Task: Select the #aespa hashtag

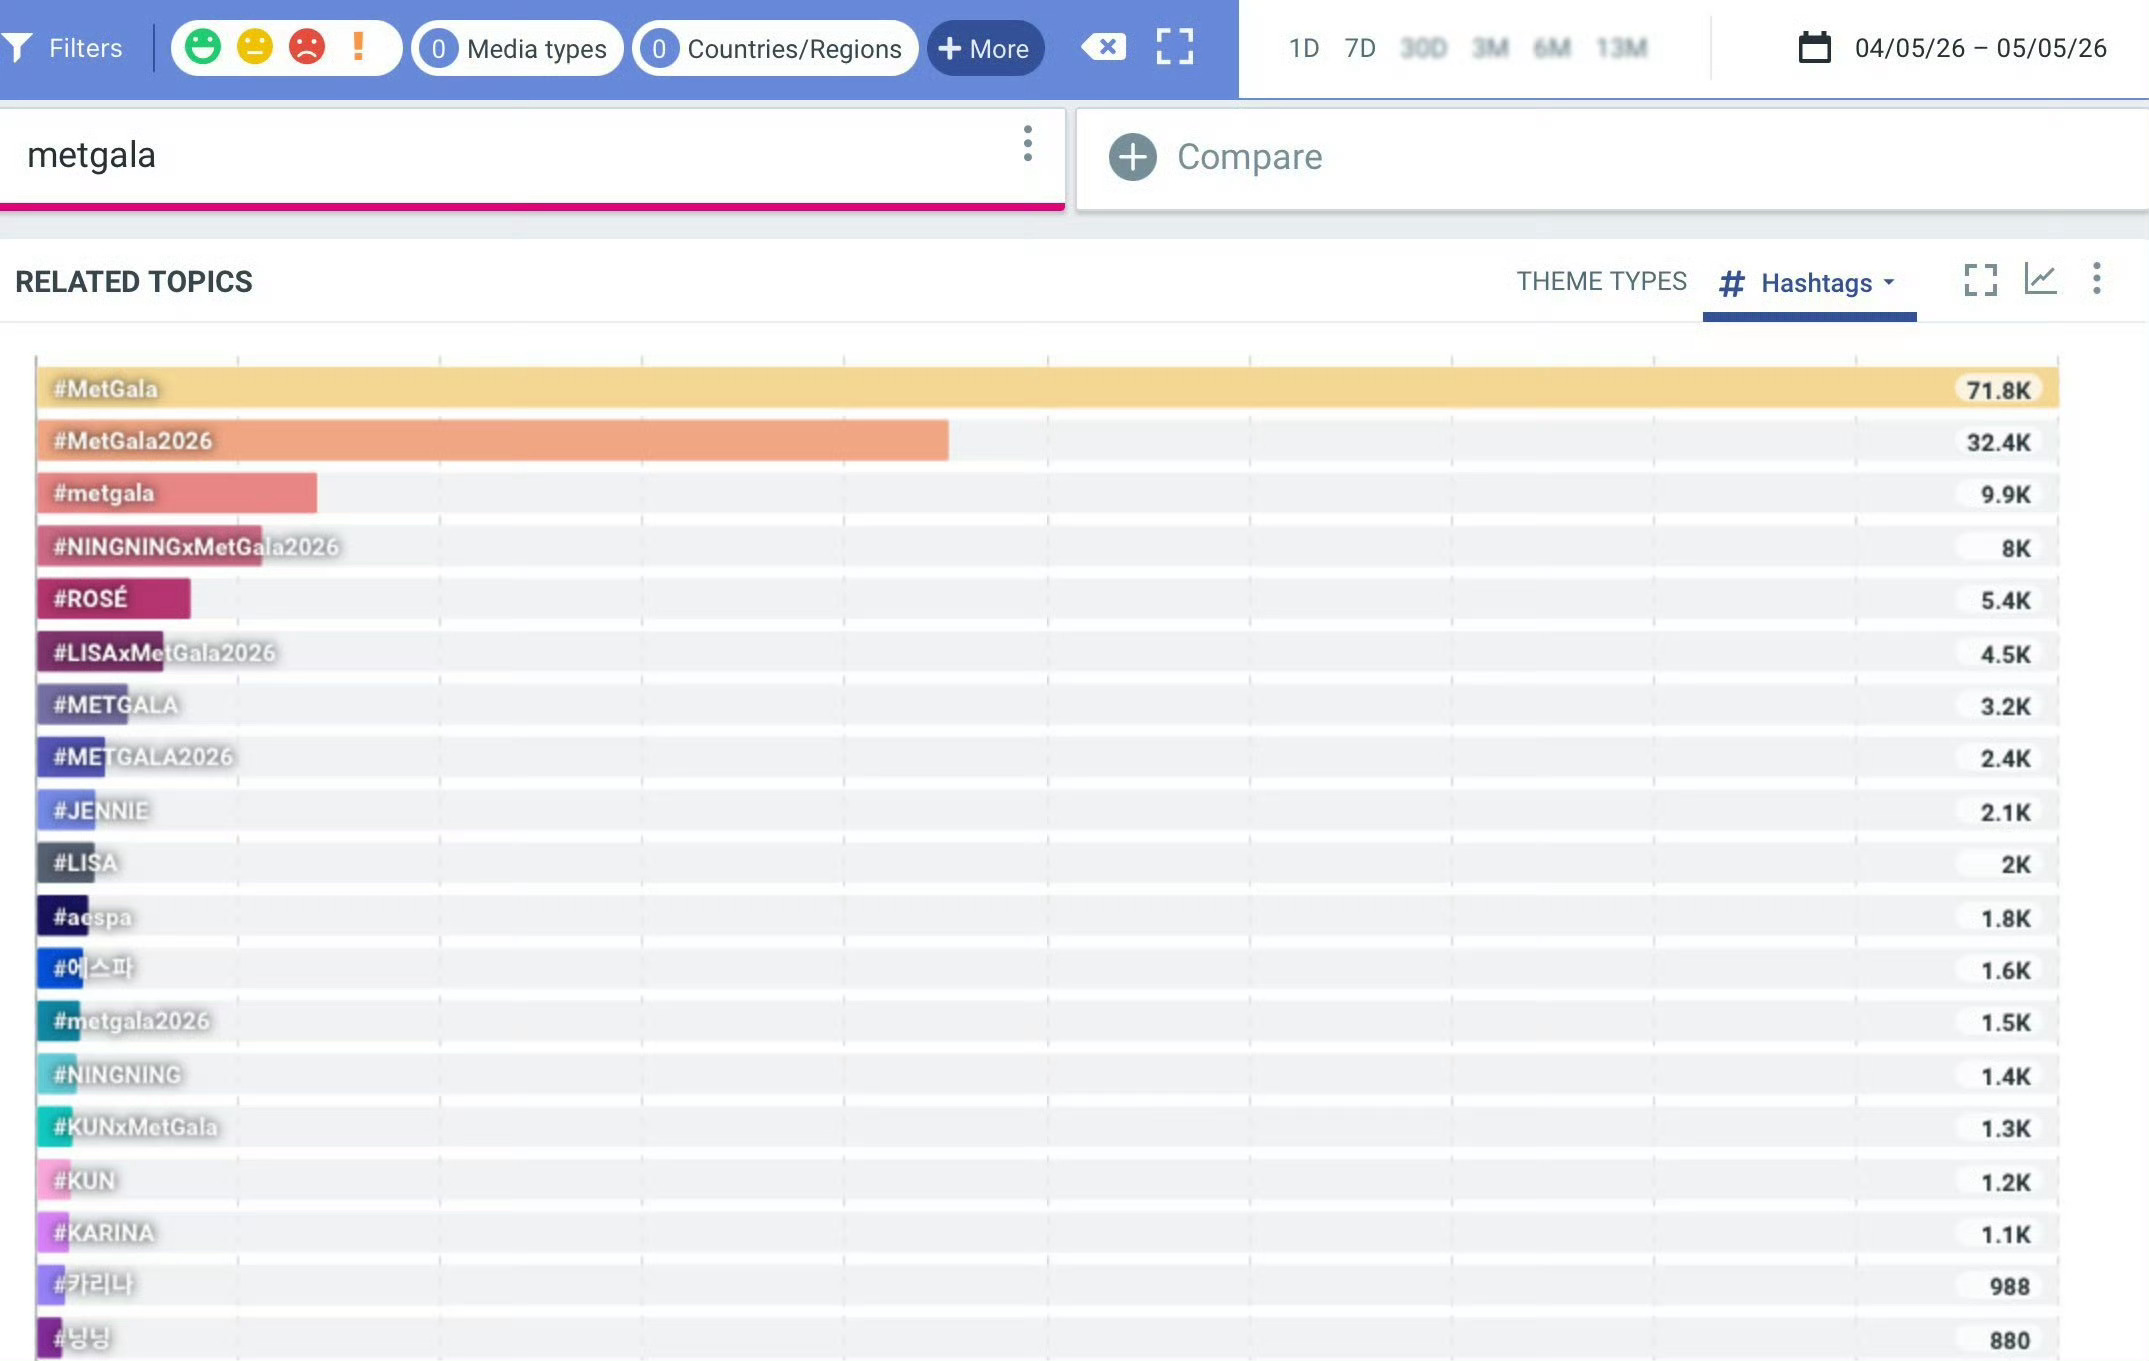Action: [x=92, y=916]
